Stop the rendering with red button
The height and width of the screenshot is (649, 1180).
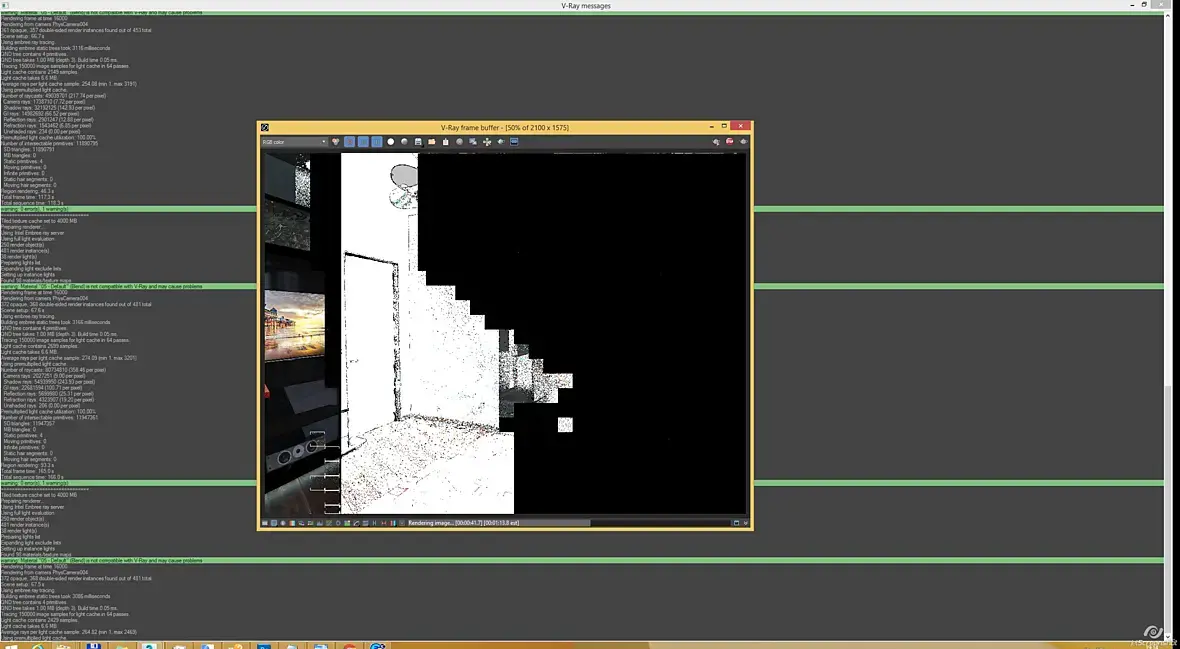(x=729, y=142)
